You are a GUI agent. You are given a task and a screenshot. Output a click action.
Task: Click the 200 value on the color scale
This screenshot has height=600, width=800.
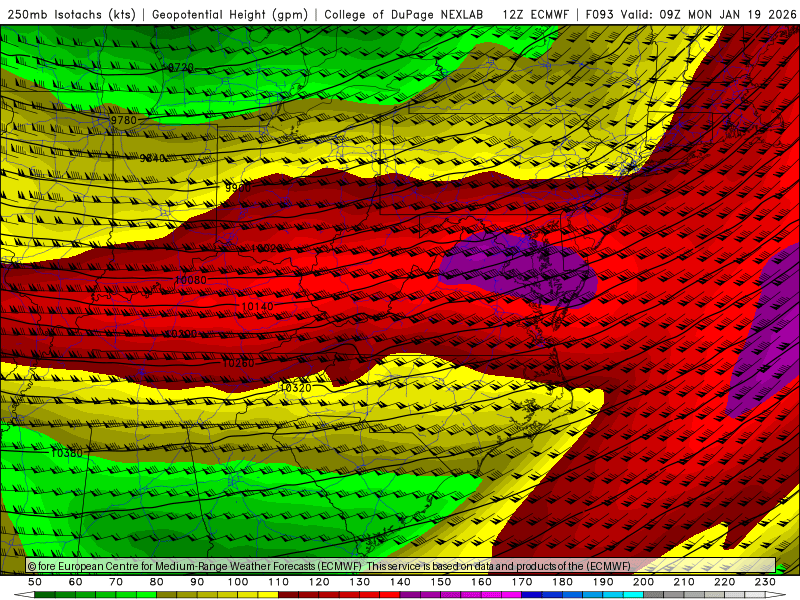point(643,582)
